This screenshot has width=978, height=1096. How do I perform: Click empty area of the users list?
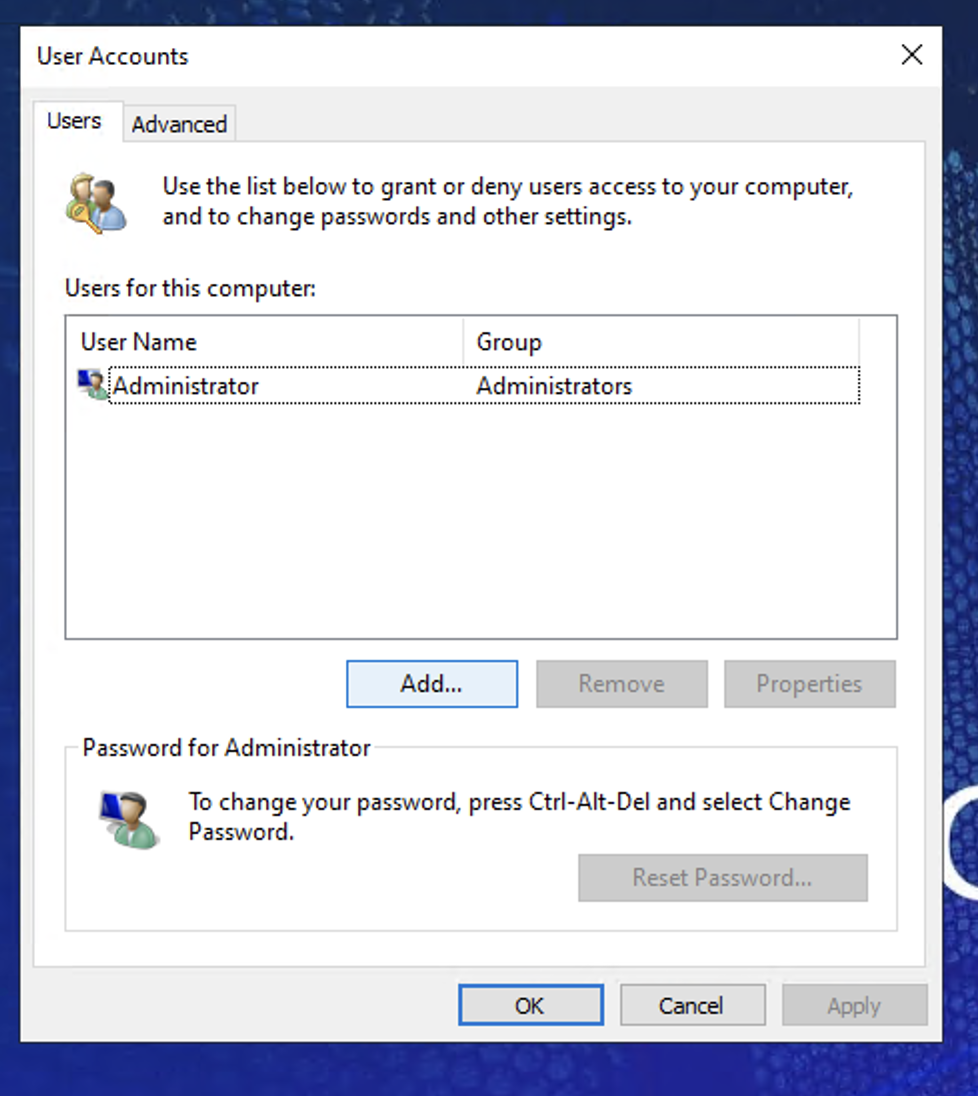click(481, 521)
